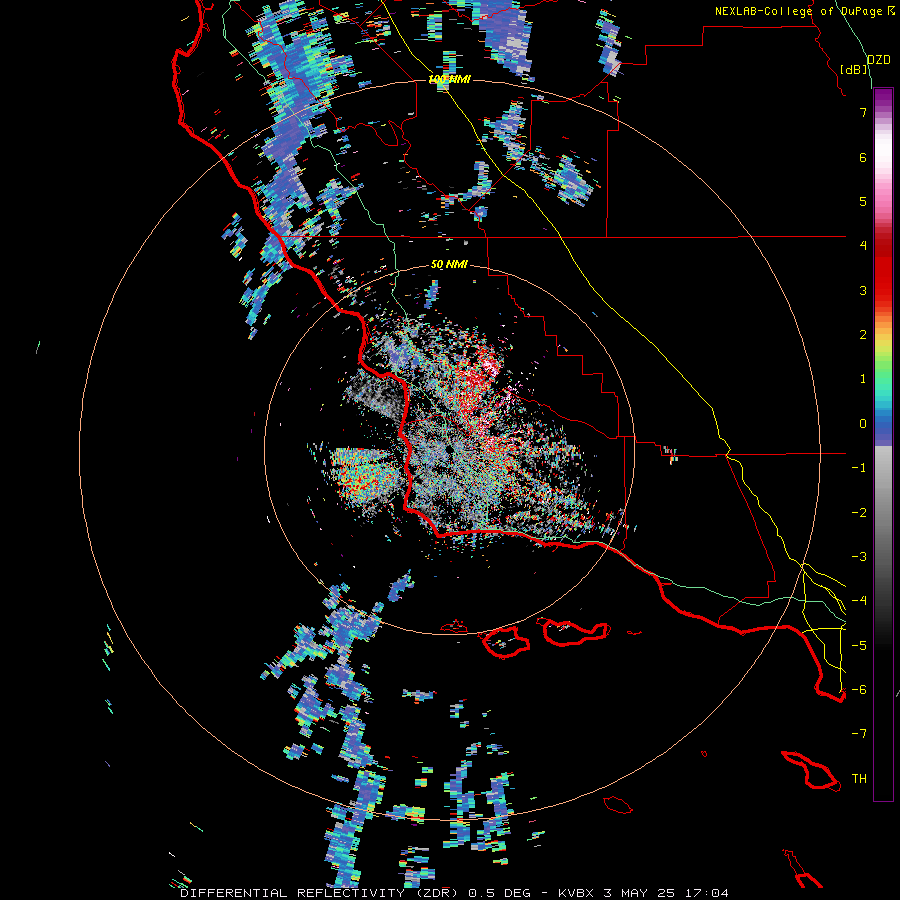Click the TH threshold label on legend
The height and width of the screenshot is (900, 900).
[859, 779]
